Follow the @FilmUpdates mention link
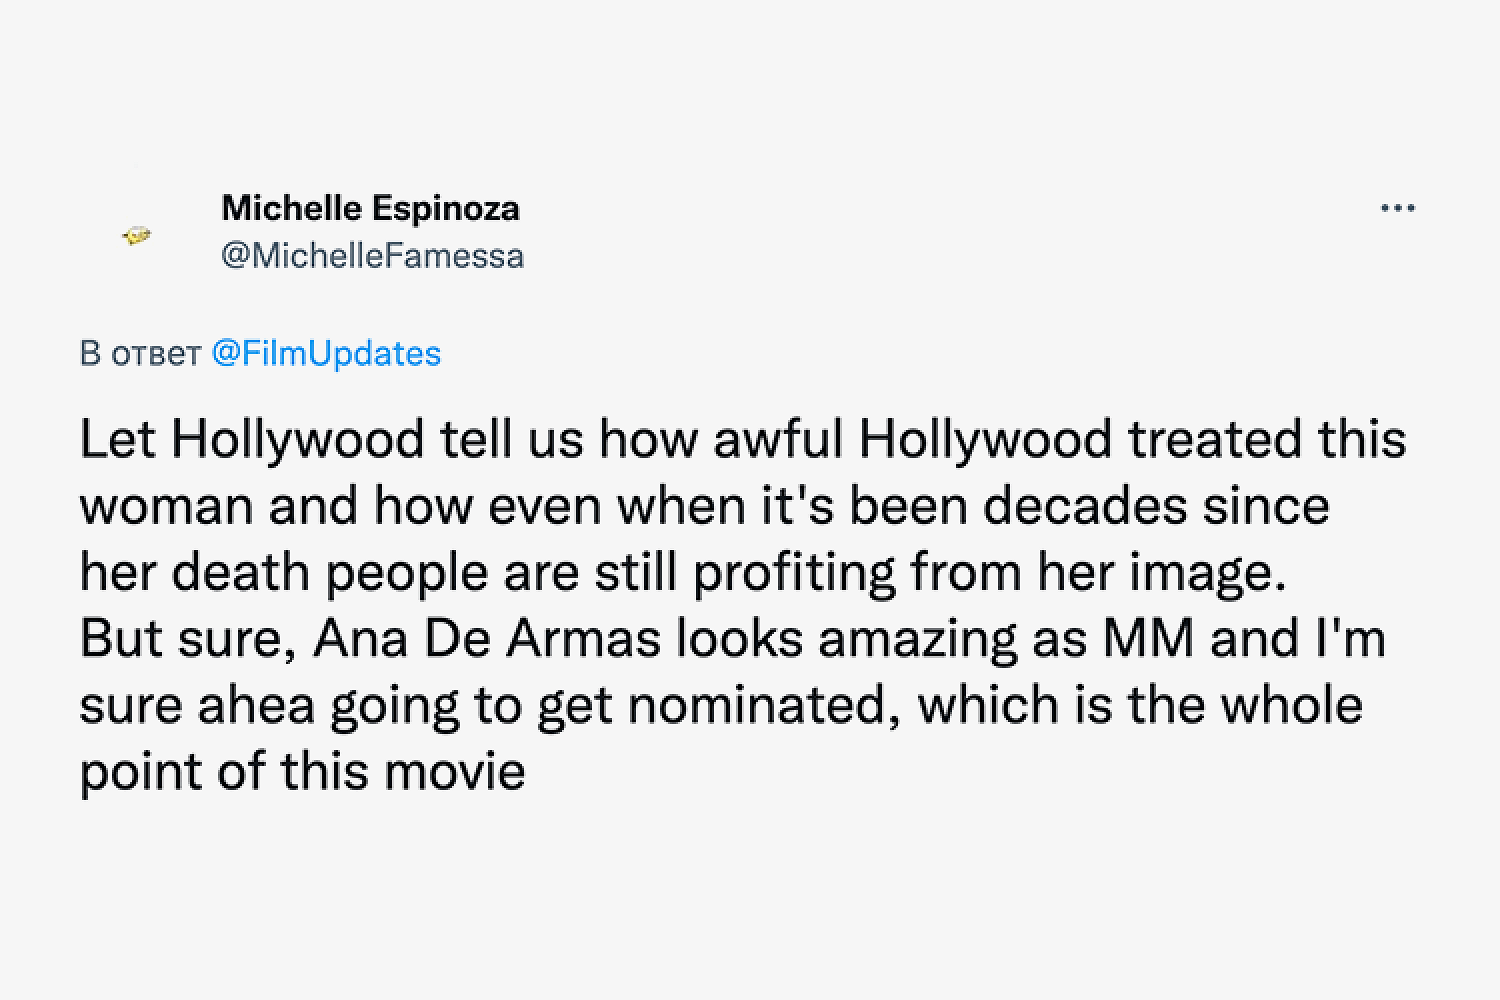Viewport: 1500px width, 1000px height. pos(326,353)
